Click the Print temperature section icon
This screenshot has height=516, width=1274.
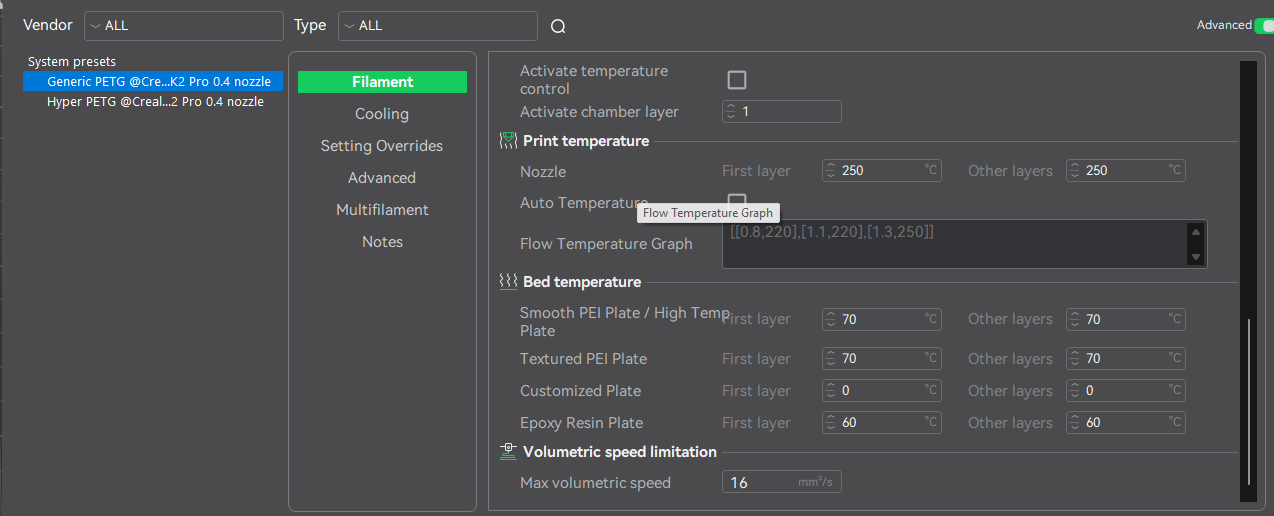tap(508, 141)
